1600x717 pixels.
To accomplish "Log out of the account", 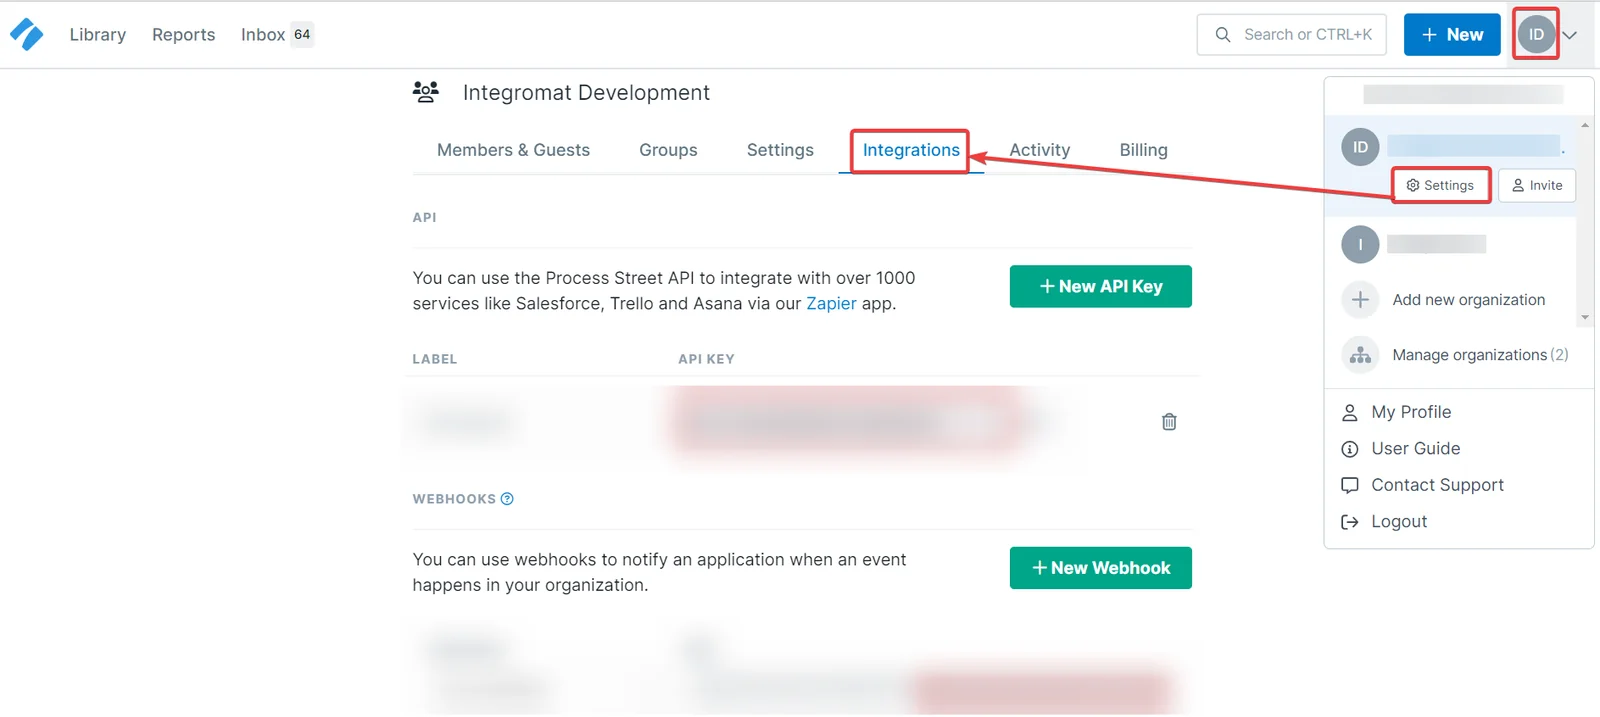I will tap(1399, 521).
